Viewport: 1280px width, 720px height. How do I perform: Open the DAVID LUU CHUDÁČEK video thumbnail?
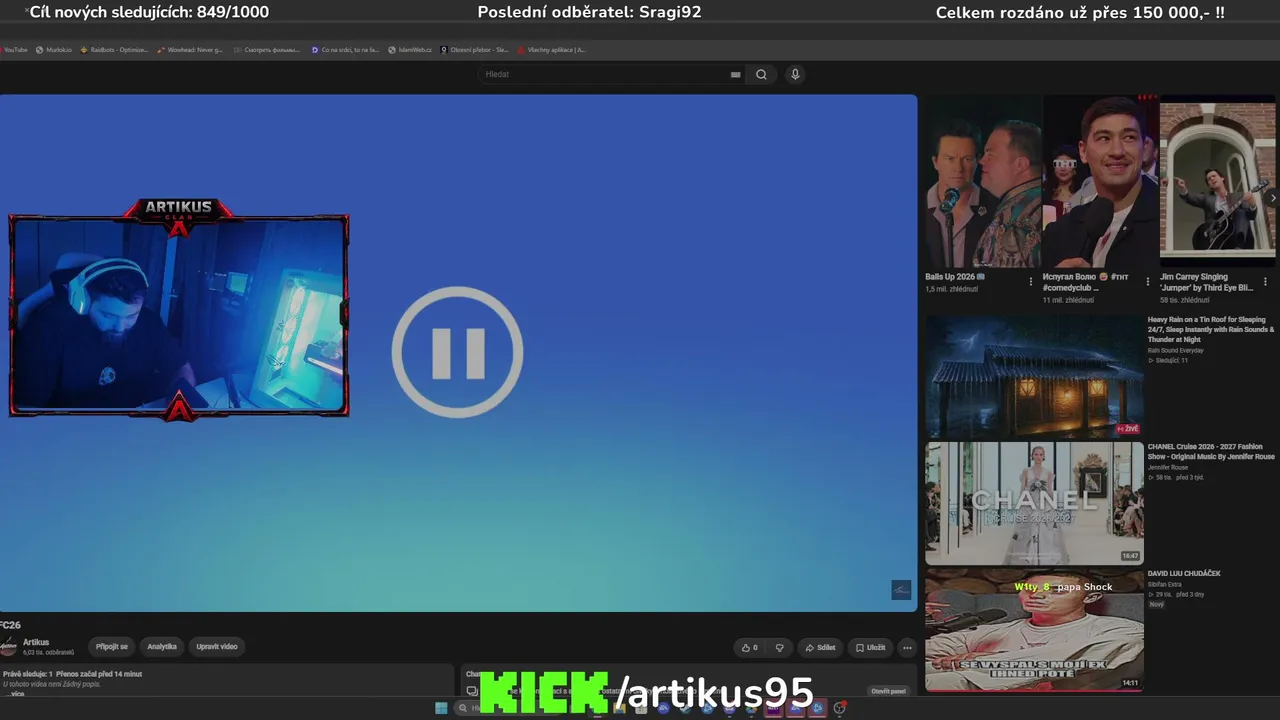pyautogui.click(x=1034, y=630)
